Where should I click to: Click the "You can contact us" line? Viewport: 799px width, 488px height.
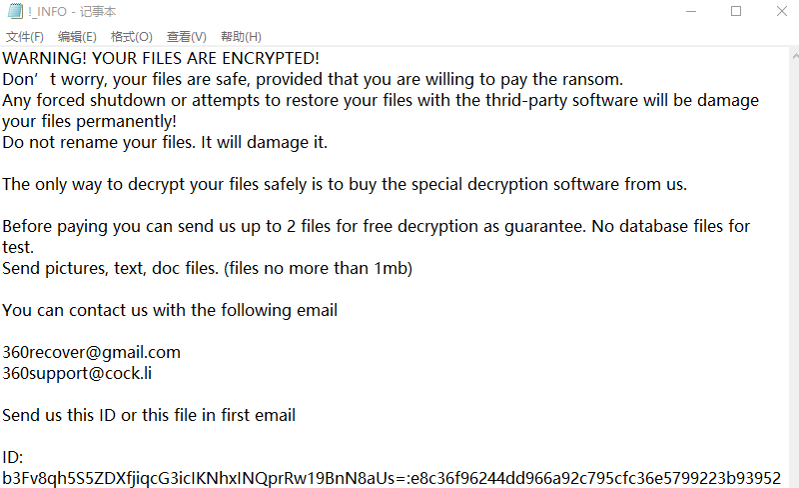170,310
